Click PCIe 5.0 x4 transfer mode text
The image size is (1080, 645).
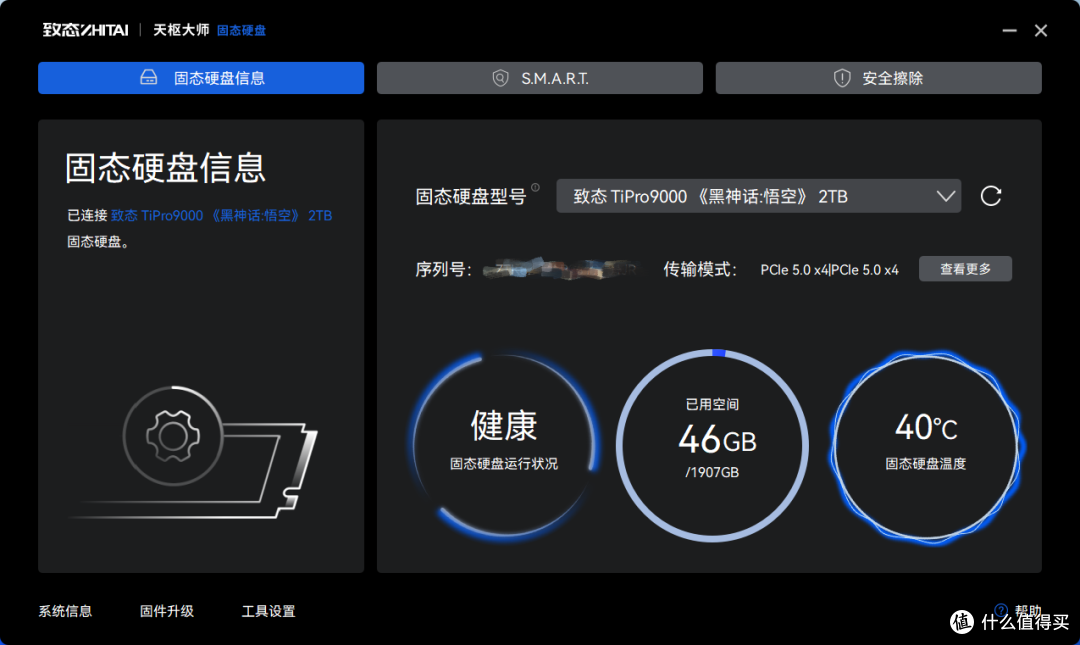pyautogui.click(x=829, y=270)
